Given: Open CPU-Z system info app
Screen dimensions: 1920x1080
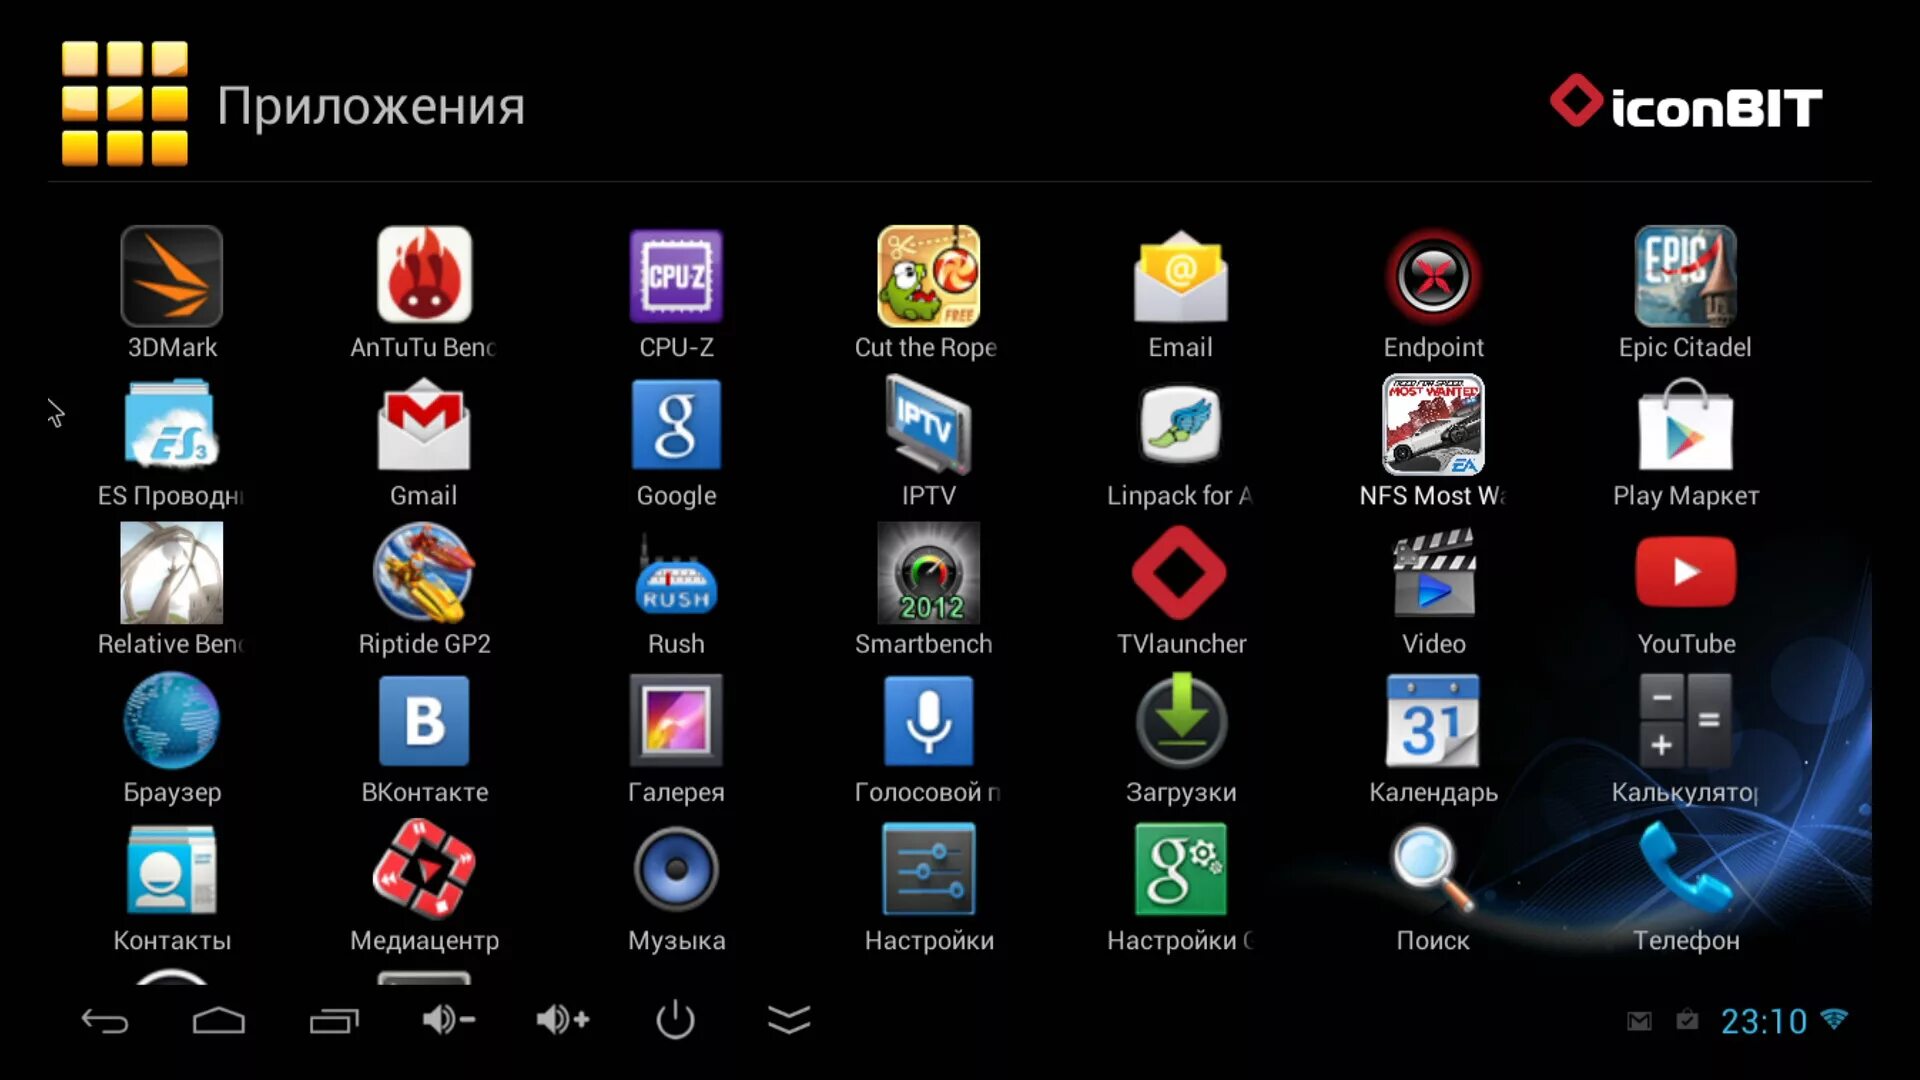Looking at the screenshot, I should point(675,276).
